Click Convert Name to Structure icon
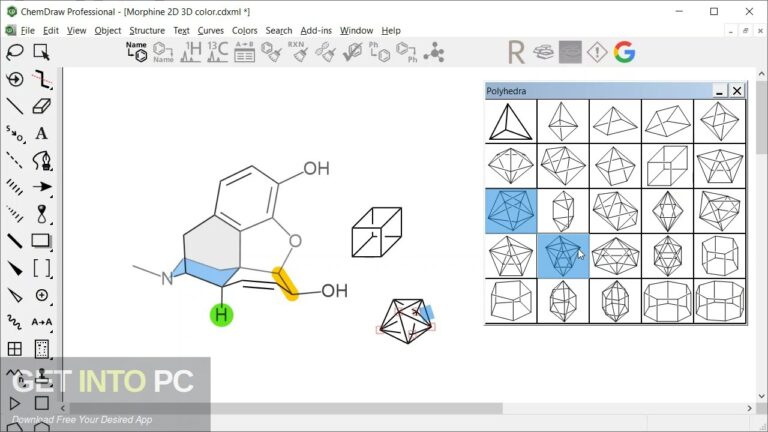 [136, 52]
